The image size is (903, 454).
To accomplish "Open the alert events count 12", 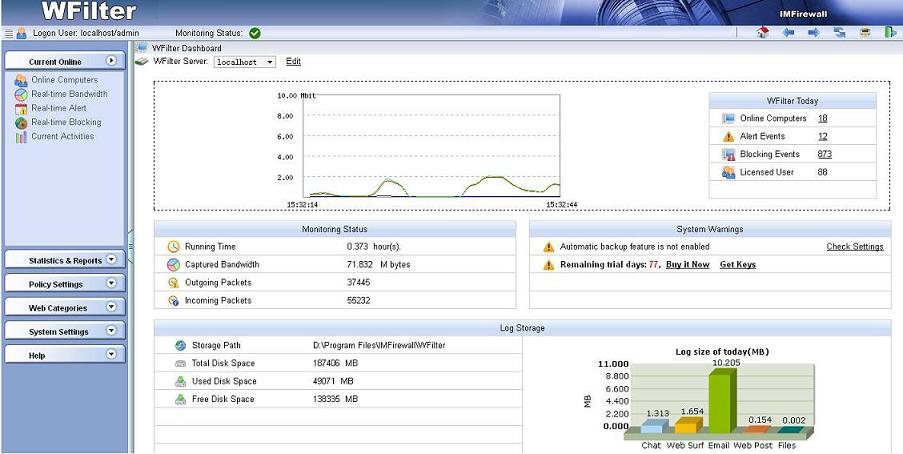I will 822,136.
